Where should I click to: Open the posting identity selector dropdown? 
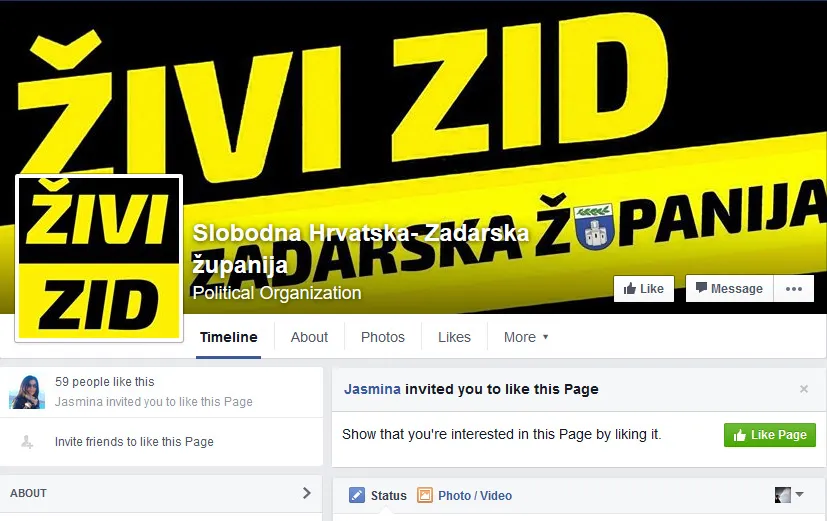point(789,495)
